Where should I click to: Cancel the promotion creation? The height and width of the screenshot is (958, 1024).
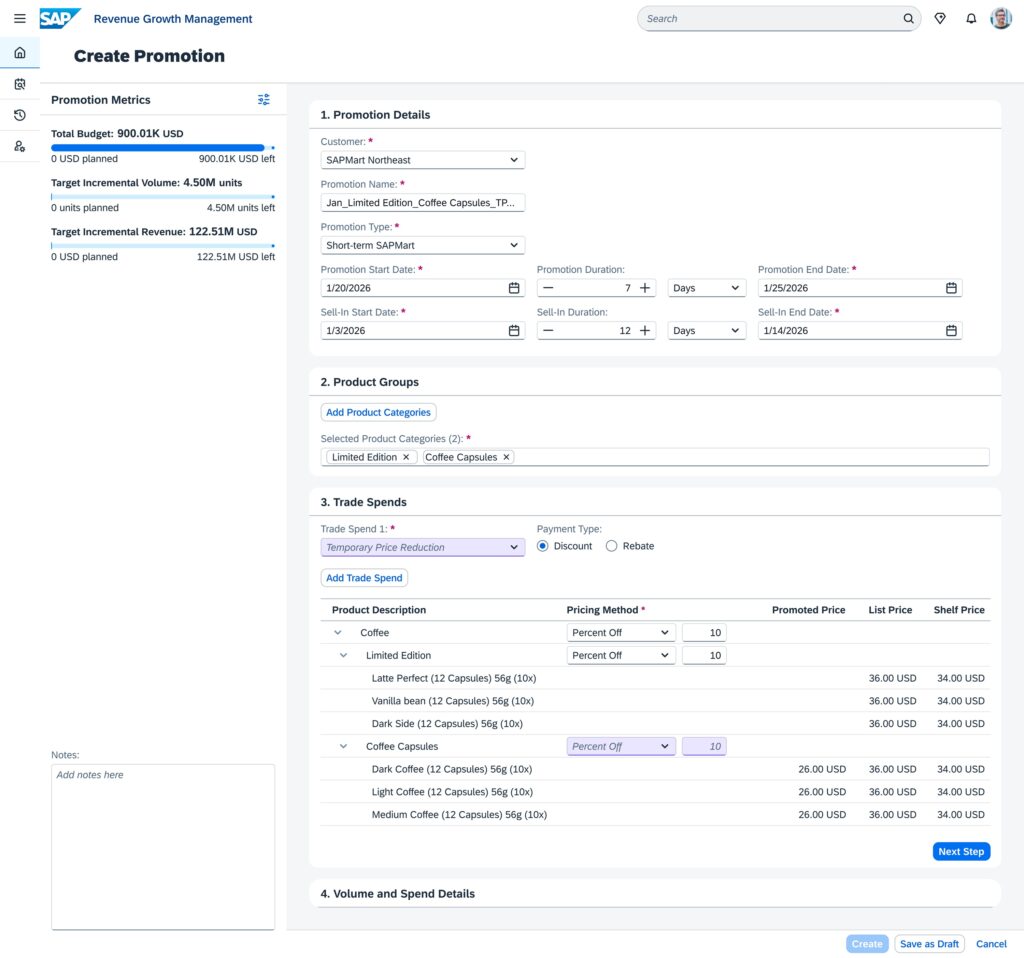[x=991, y=944]
